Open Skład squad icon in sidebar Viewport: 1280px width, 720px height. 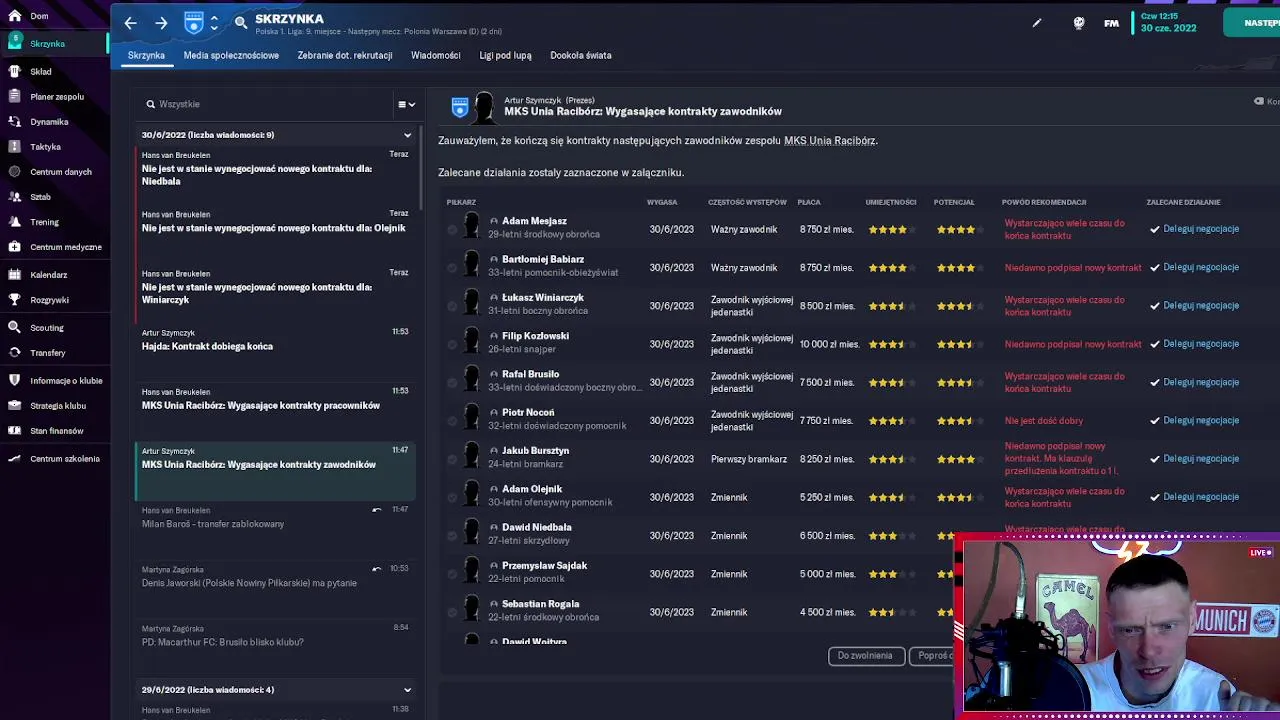pyautogui.click(x=14, y=71)
